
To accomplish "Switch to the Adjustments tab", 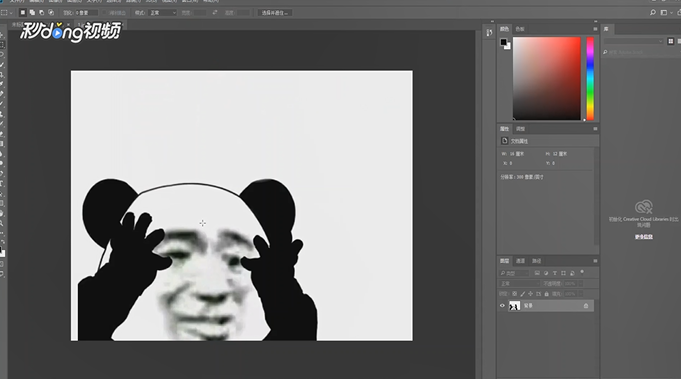I will click(x=520, y=129).
